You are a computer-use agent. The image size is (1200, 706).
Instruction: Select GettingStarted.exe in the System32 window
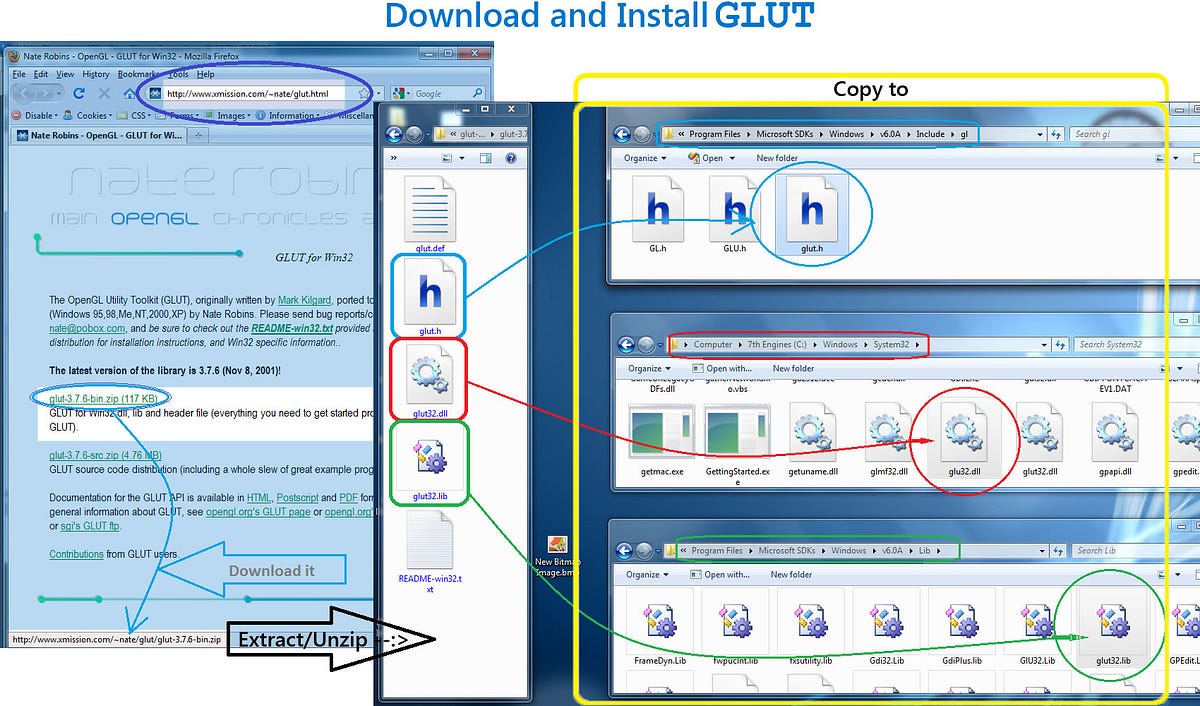tap(736, 445)
